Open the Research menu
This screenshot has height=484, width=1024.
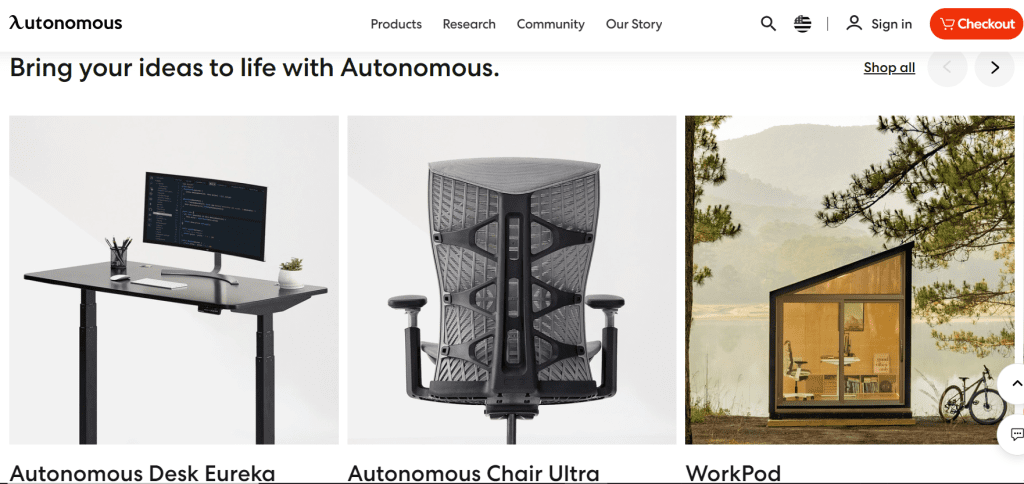point(469,24)
